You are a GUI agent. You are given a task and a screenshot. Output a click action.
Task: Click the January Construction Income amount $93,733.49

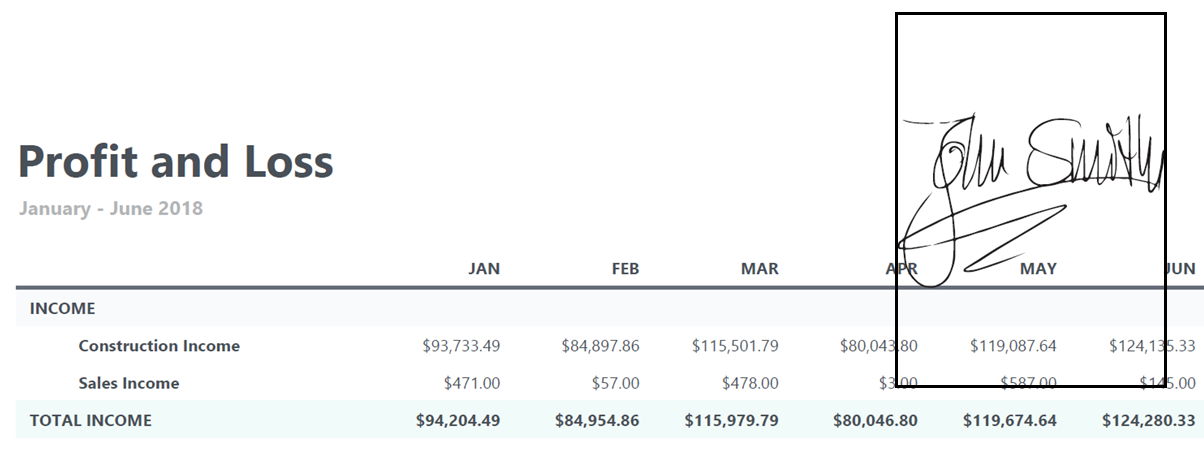(461, 346)
